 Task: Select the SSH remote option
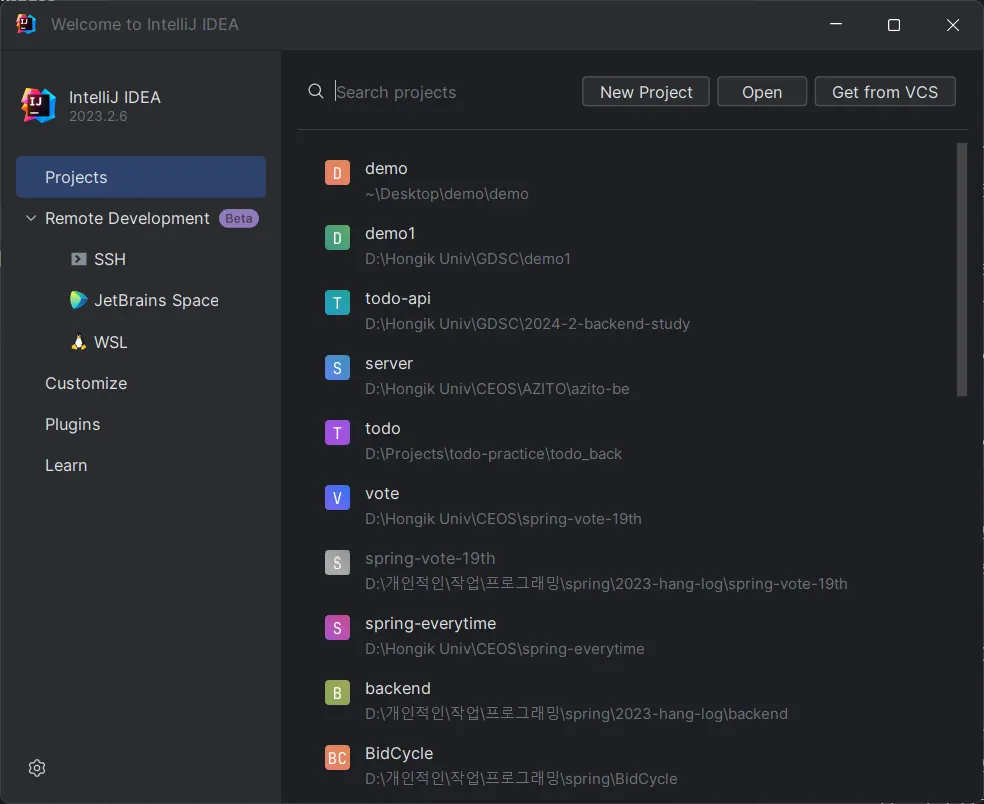click(110, 259)
